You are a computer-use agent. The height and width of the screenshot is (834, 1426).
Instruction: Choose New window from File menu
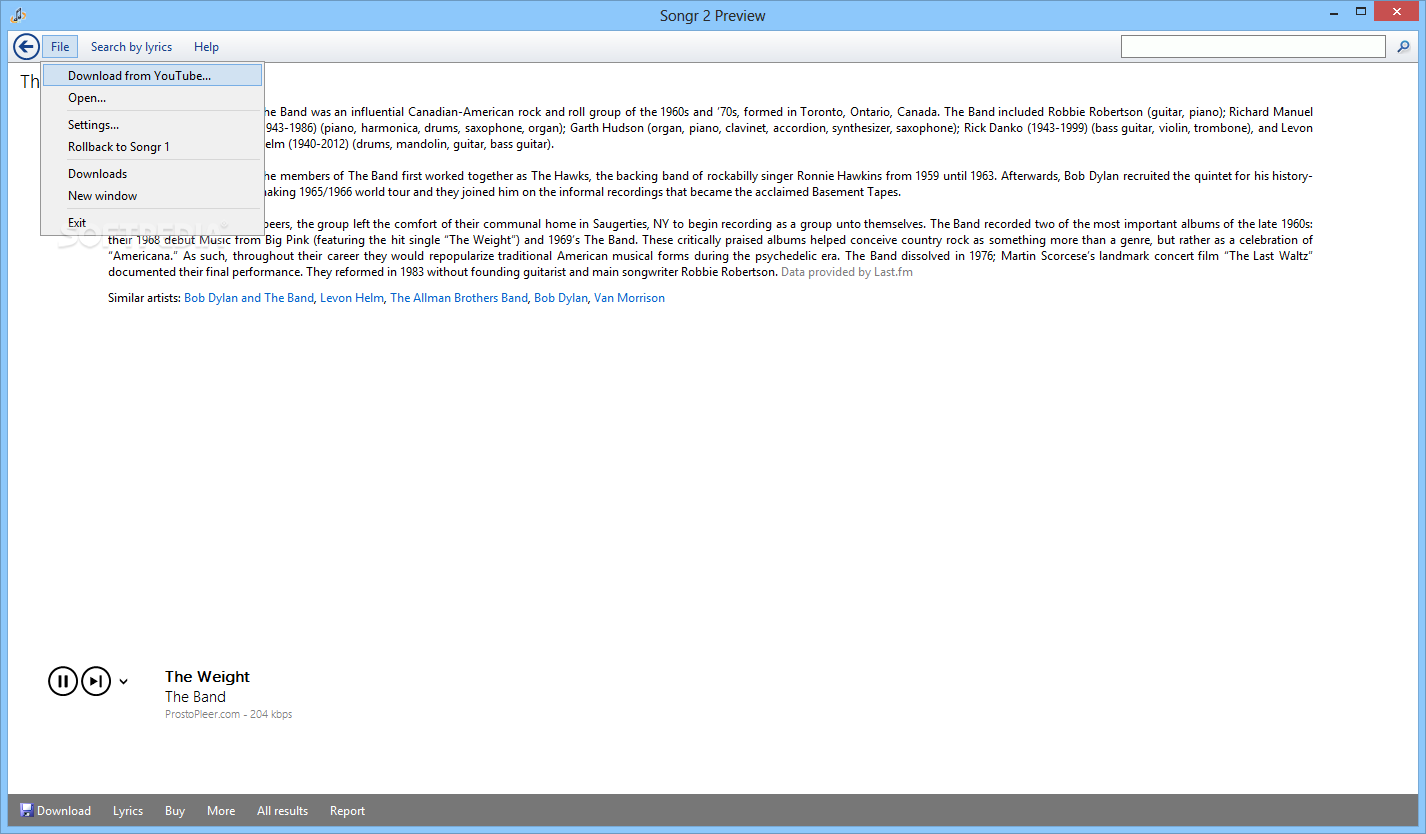click(152, 196)
